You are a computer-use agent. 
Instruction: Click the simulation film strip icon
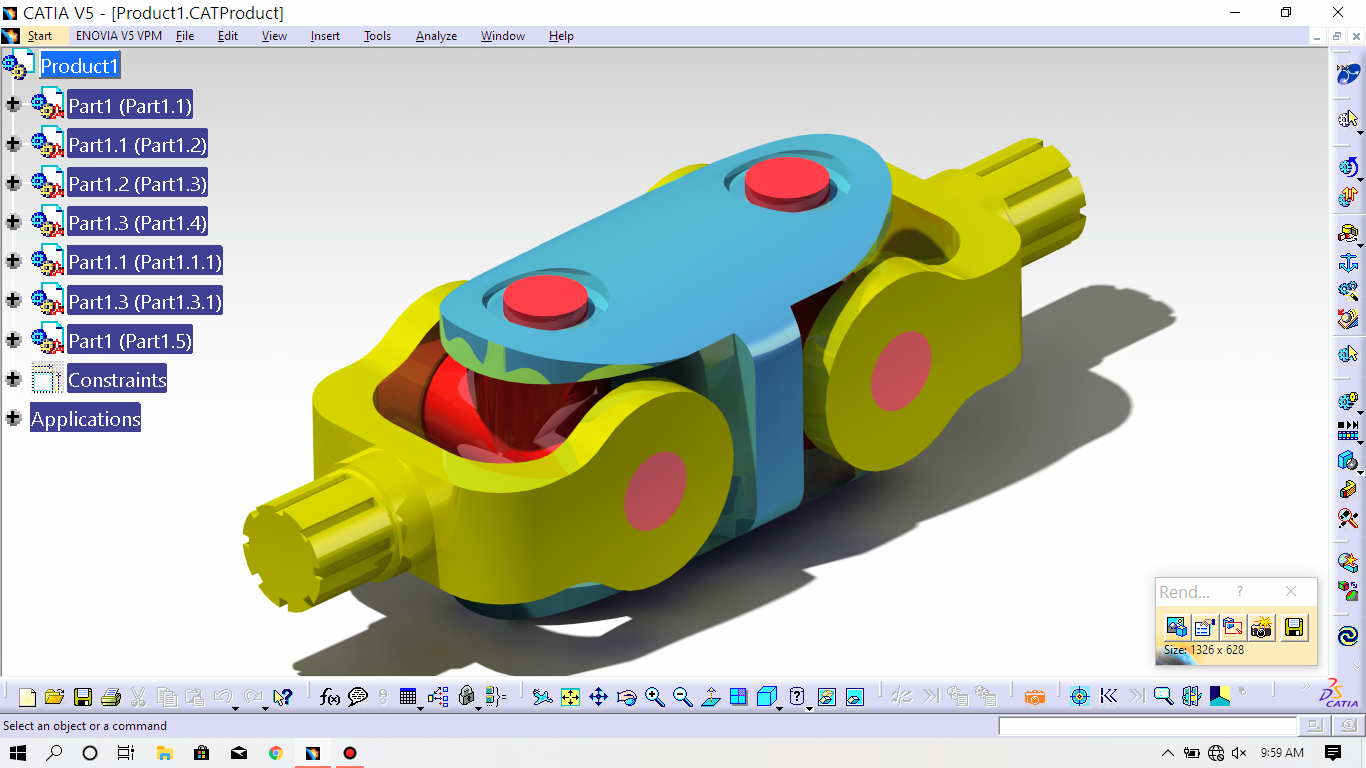(1348, 432)
